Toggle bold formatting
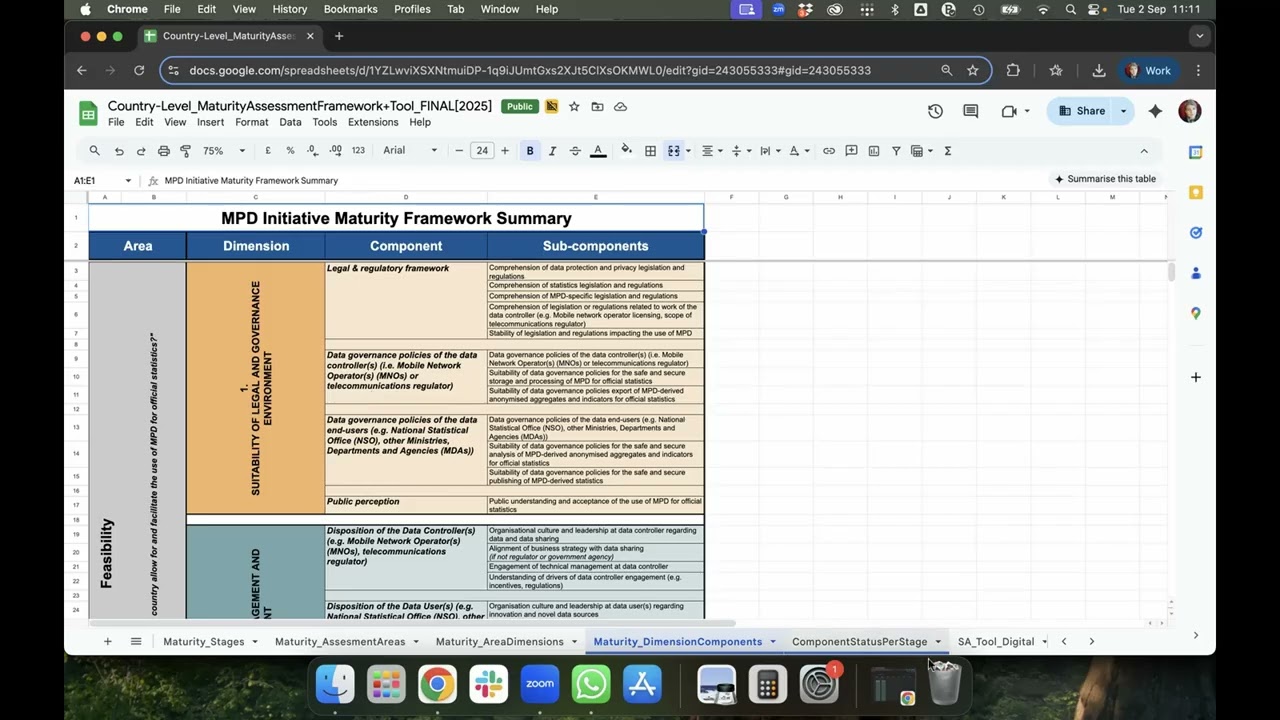 coord(530,151)
